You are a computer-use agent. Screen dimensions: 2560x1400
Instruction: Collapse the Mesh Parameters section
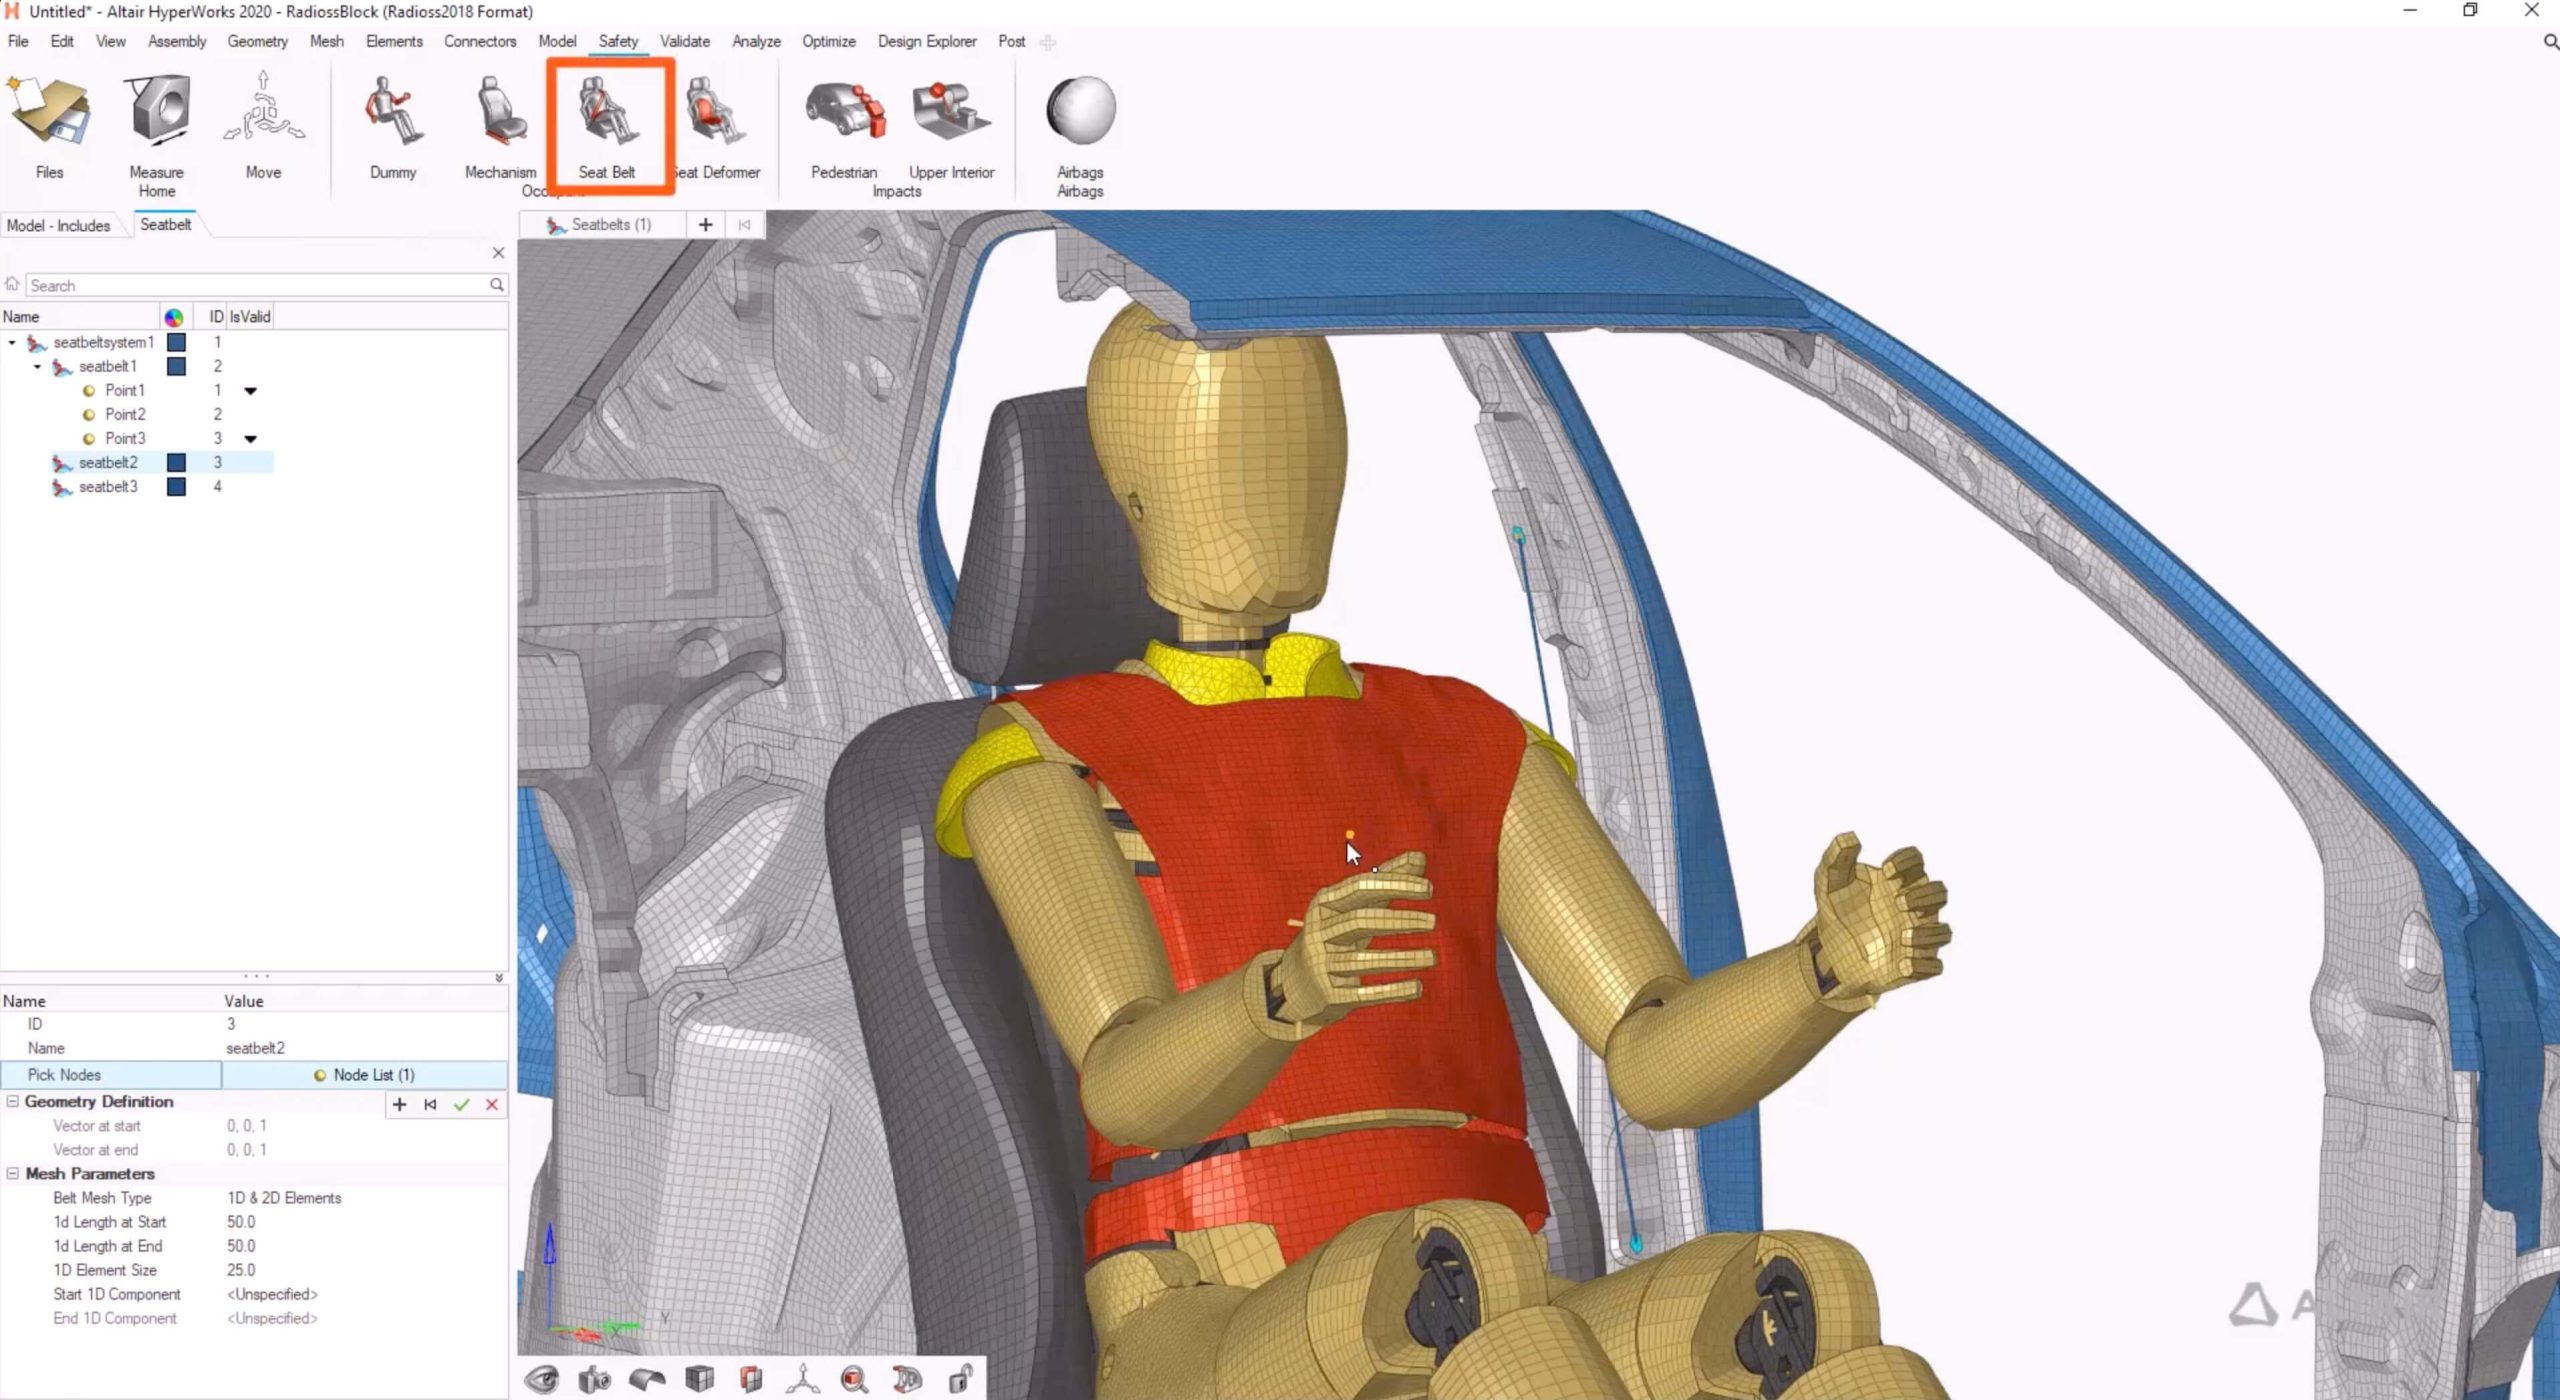click(x=13, y=1173)
